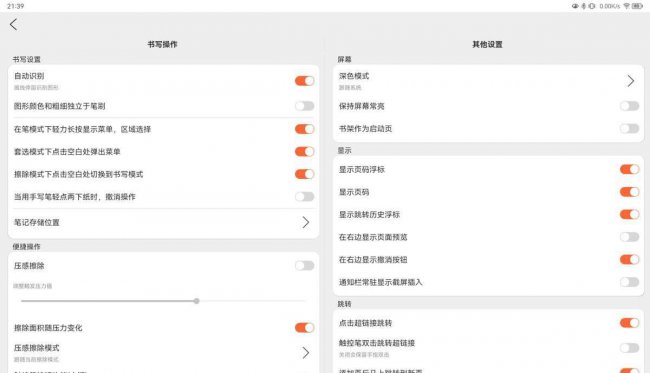This screenshot has width=650, height=373.
Task: Click the 笔记存储位置 label text
Action: click(x=37, y=223)
